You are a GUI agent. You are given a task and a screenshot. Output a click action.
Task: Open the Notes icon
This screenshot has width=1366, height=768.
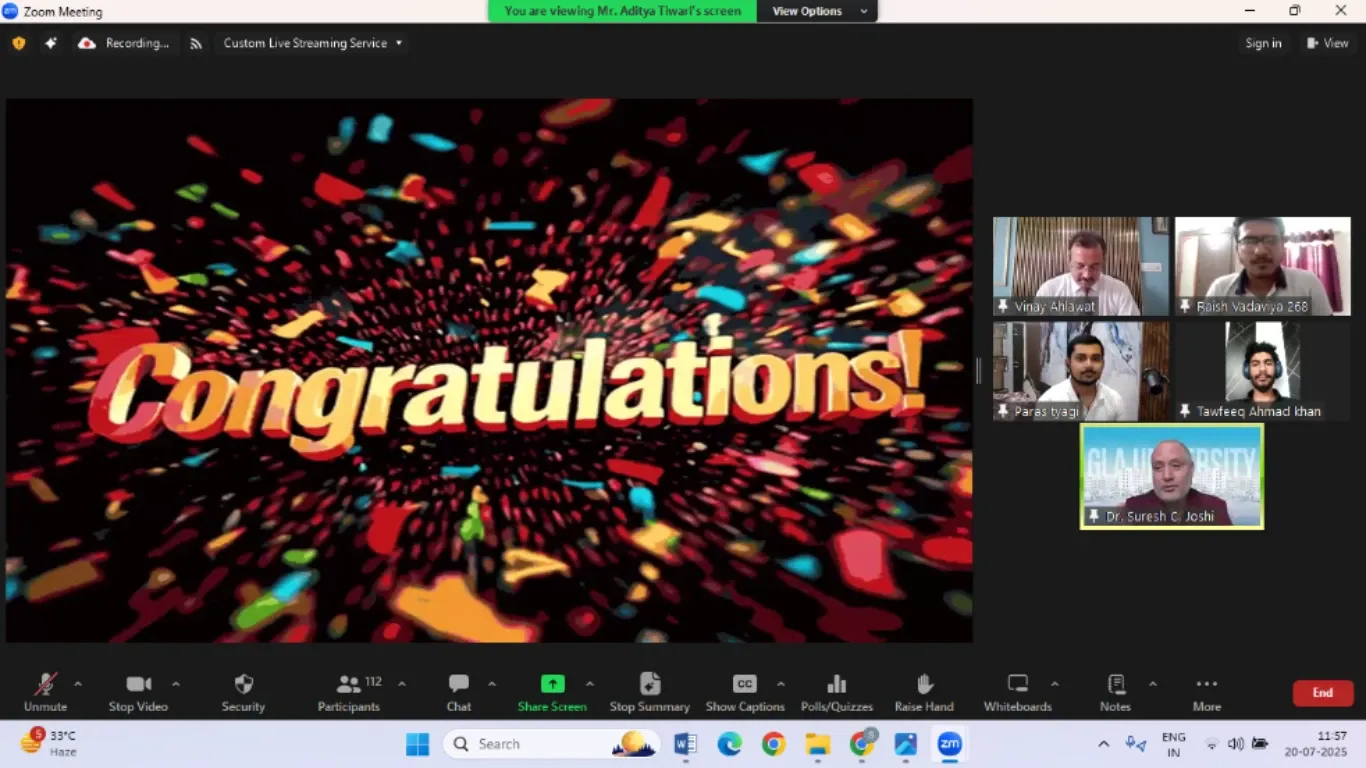1115,685
